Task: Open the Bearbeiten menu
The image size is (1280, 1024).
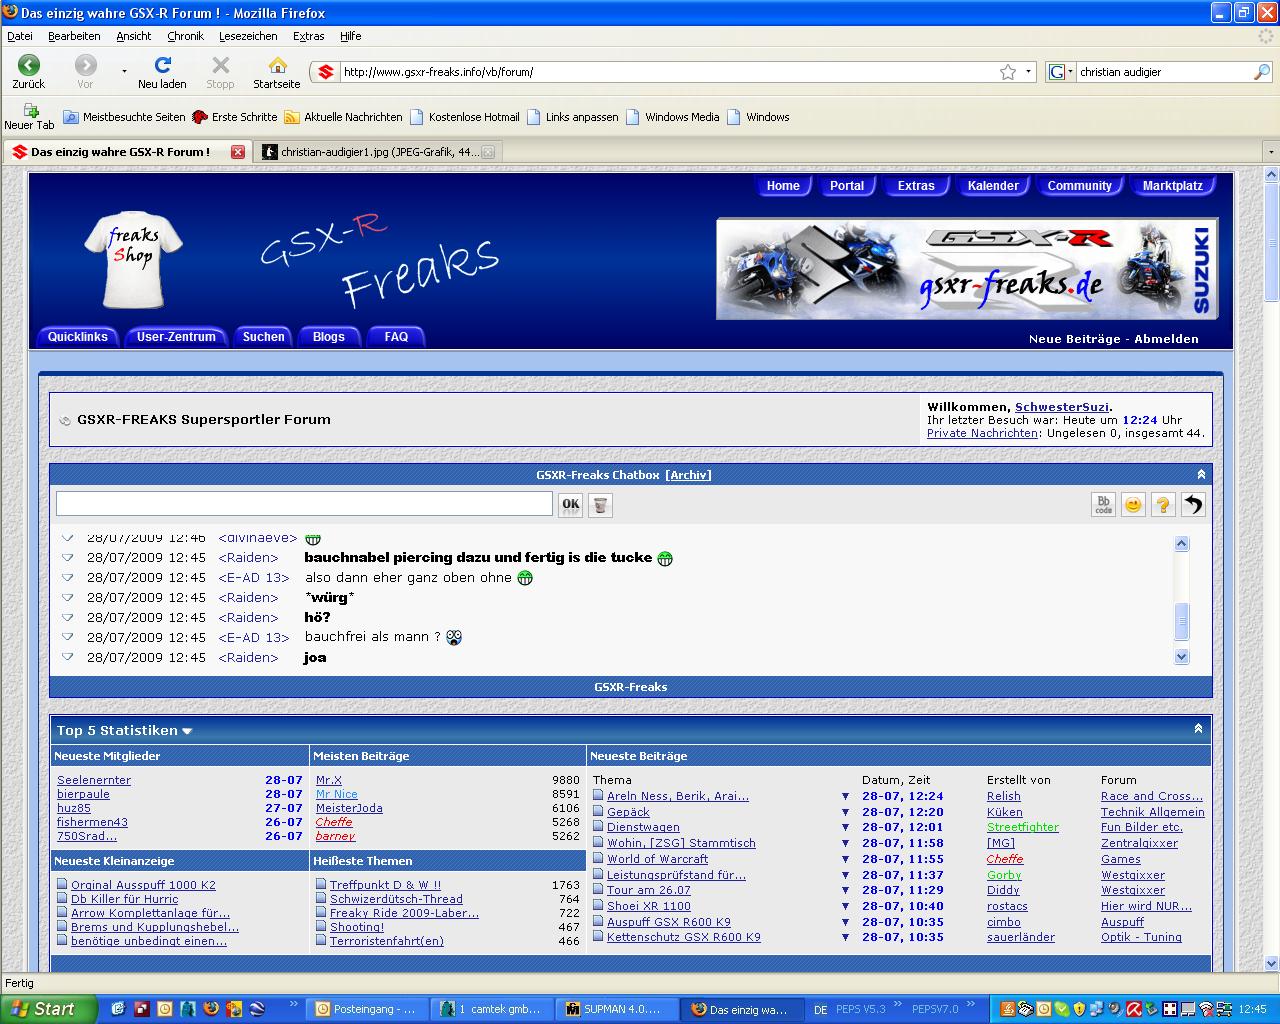Action: pyautogui.click(x=74, y=36)
